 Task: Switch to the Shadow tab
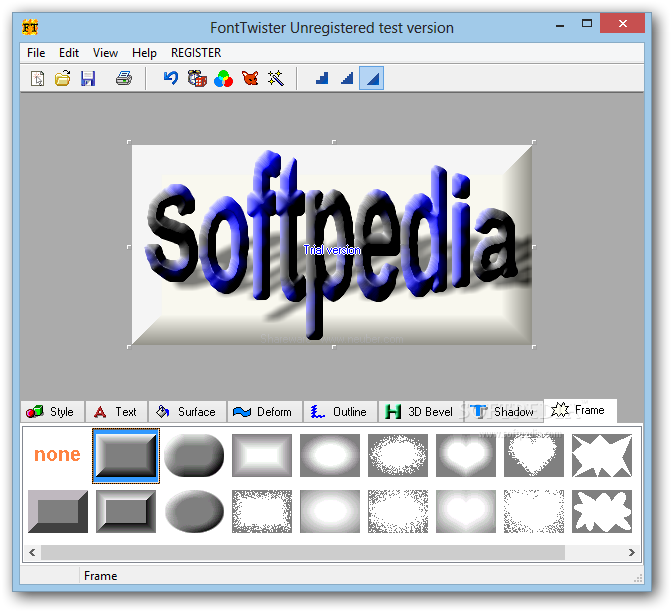click(x=504, y=412)
